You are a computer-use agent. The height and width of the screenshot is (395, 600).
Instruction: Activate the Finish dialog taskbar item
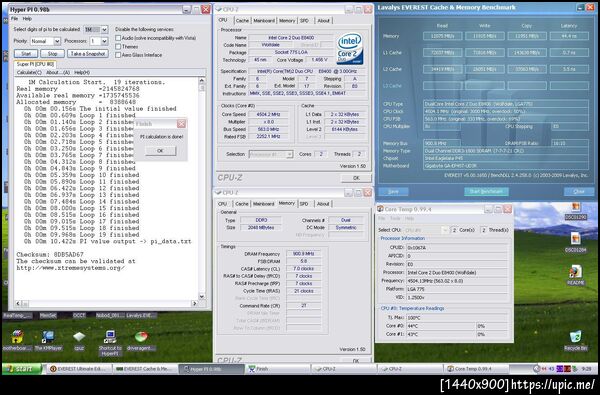point(278,369)
